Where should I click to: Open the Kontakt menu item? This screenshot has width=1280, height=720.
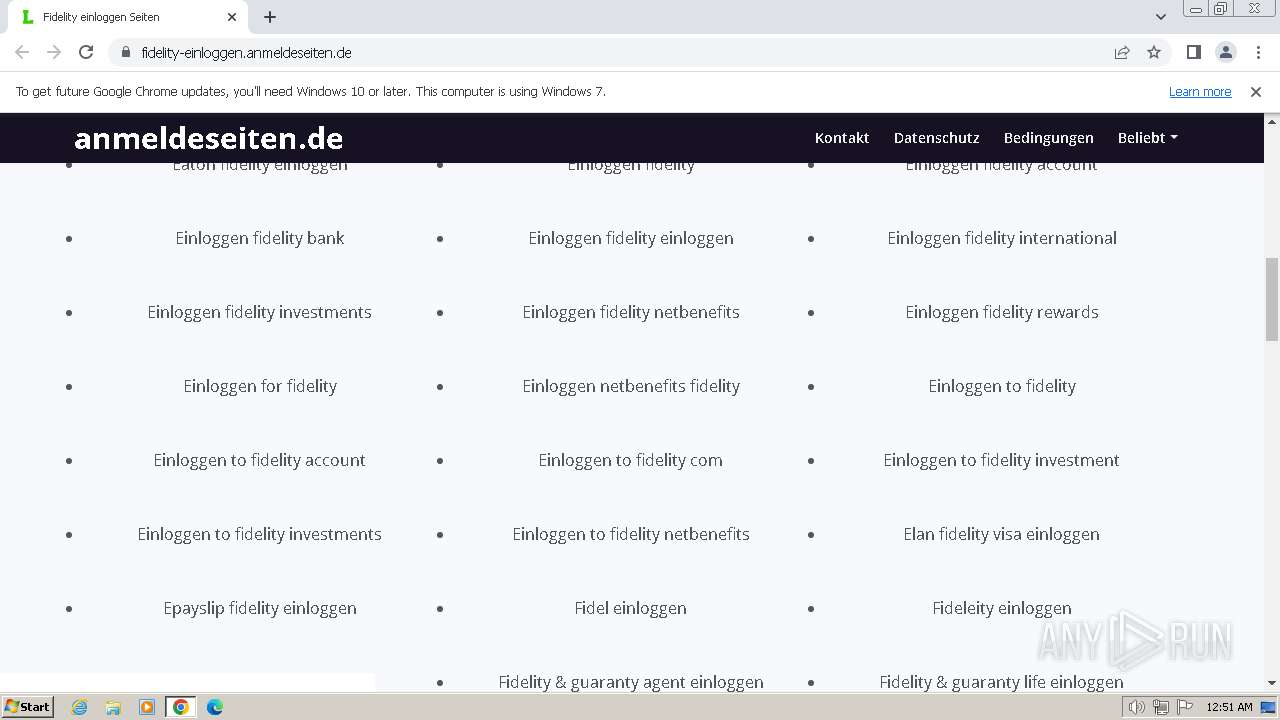pos(841,138)
